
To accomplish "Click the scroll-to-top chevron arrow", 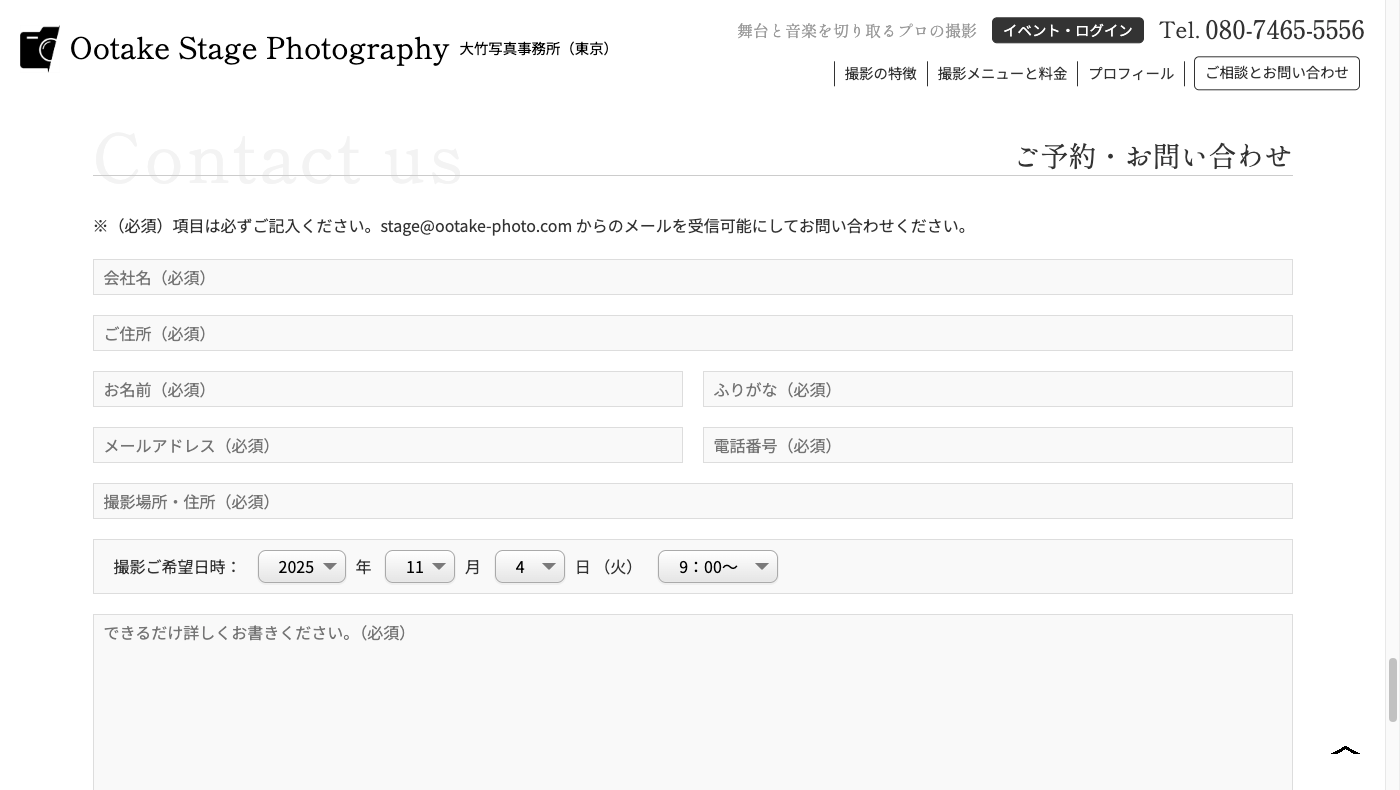I will click(x=1345, y=750).
